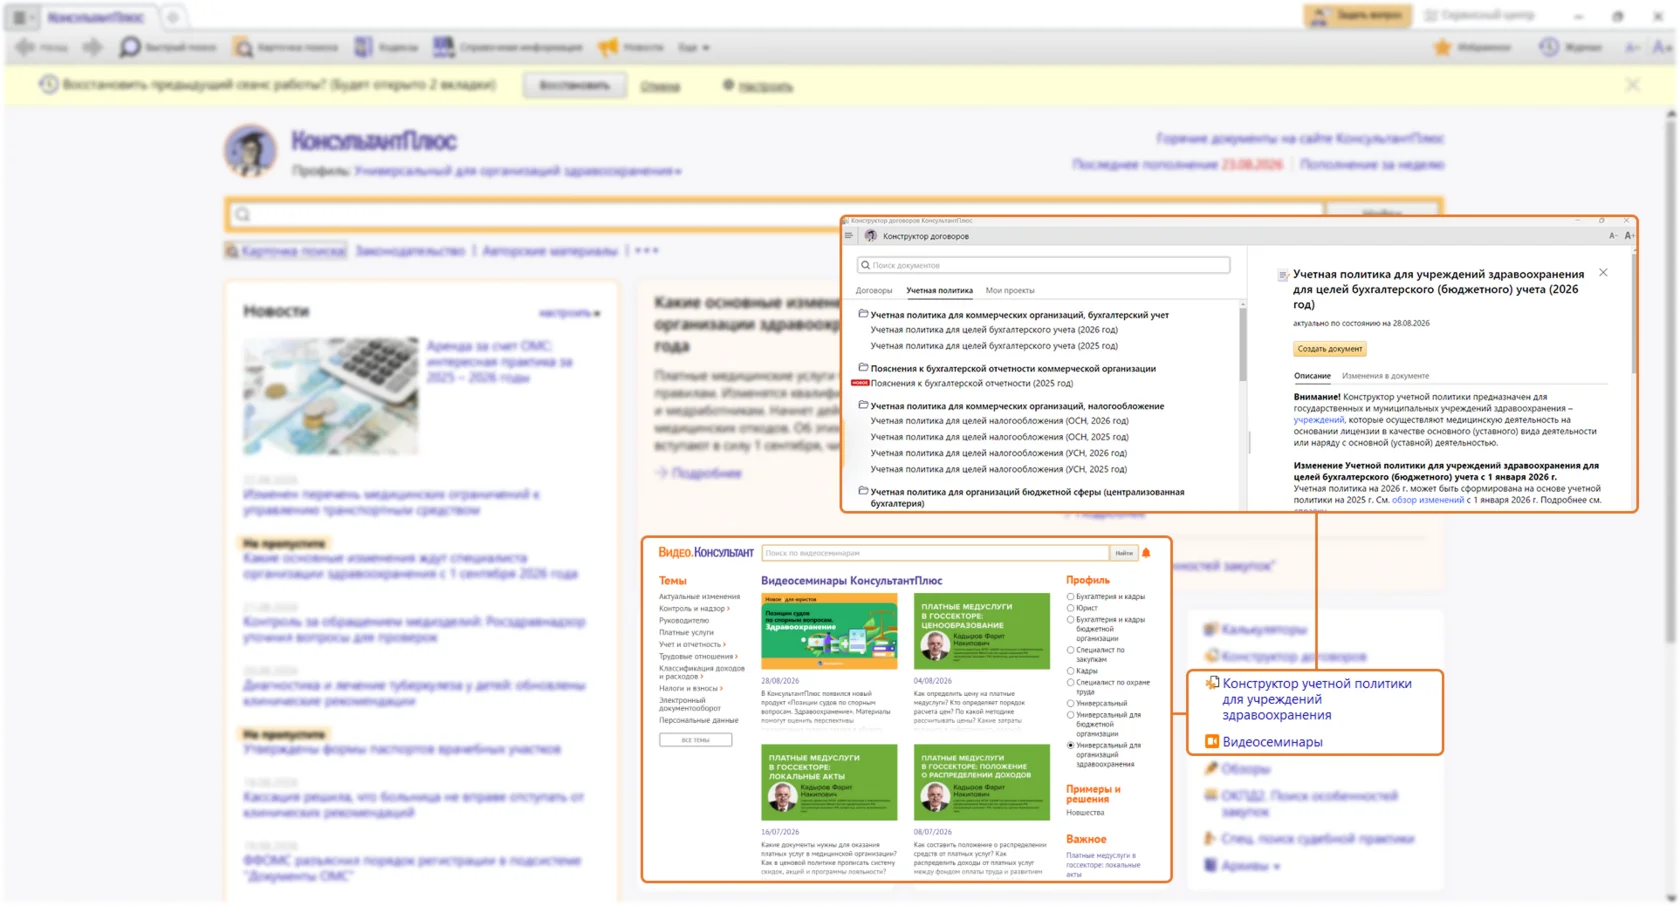Open the Платные услуги topic
Viewport: 1680px width, 906px height.
point(686,632)
